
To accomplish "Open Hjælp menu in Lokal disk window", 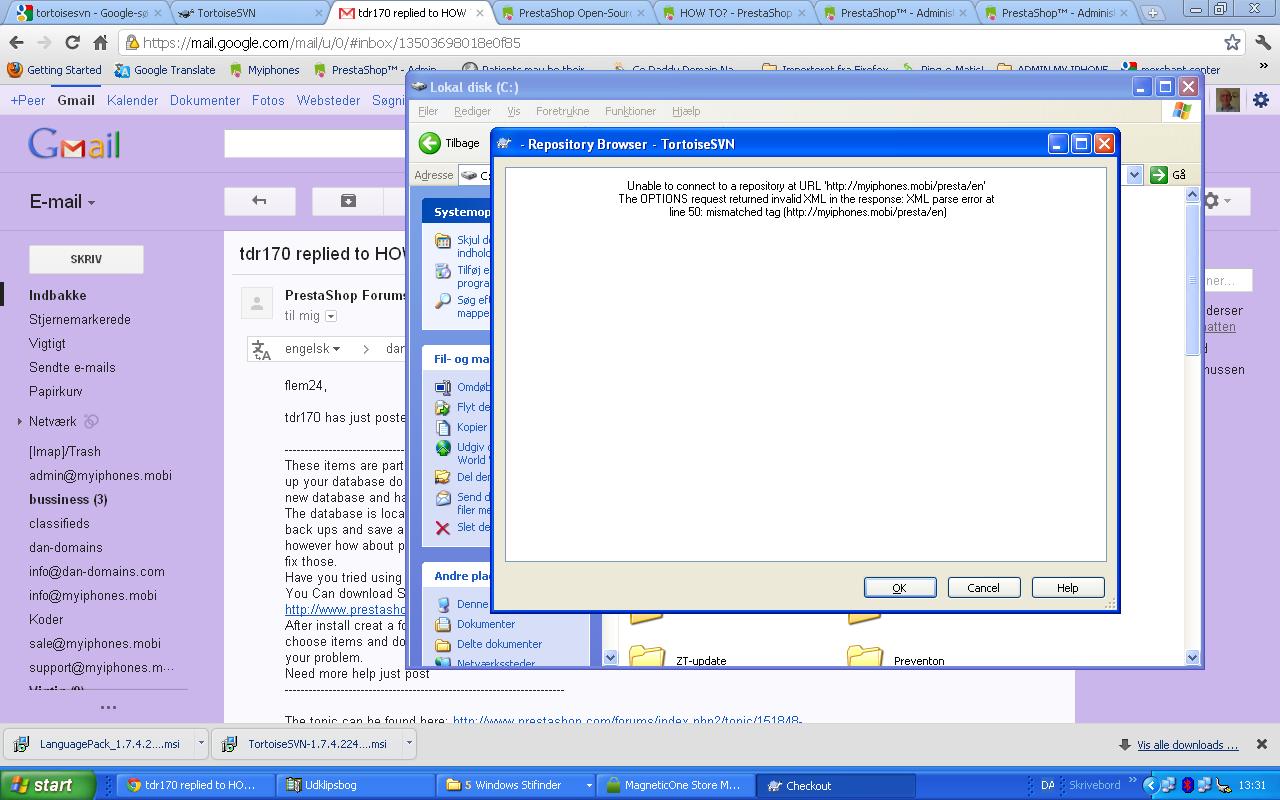I will tap(686, 111).
